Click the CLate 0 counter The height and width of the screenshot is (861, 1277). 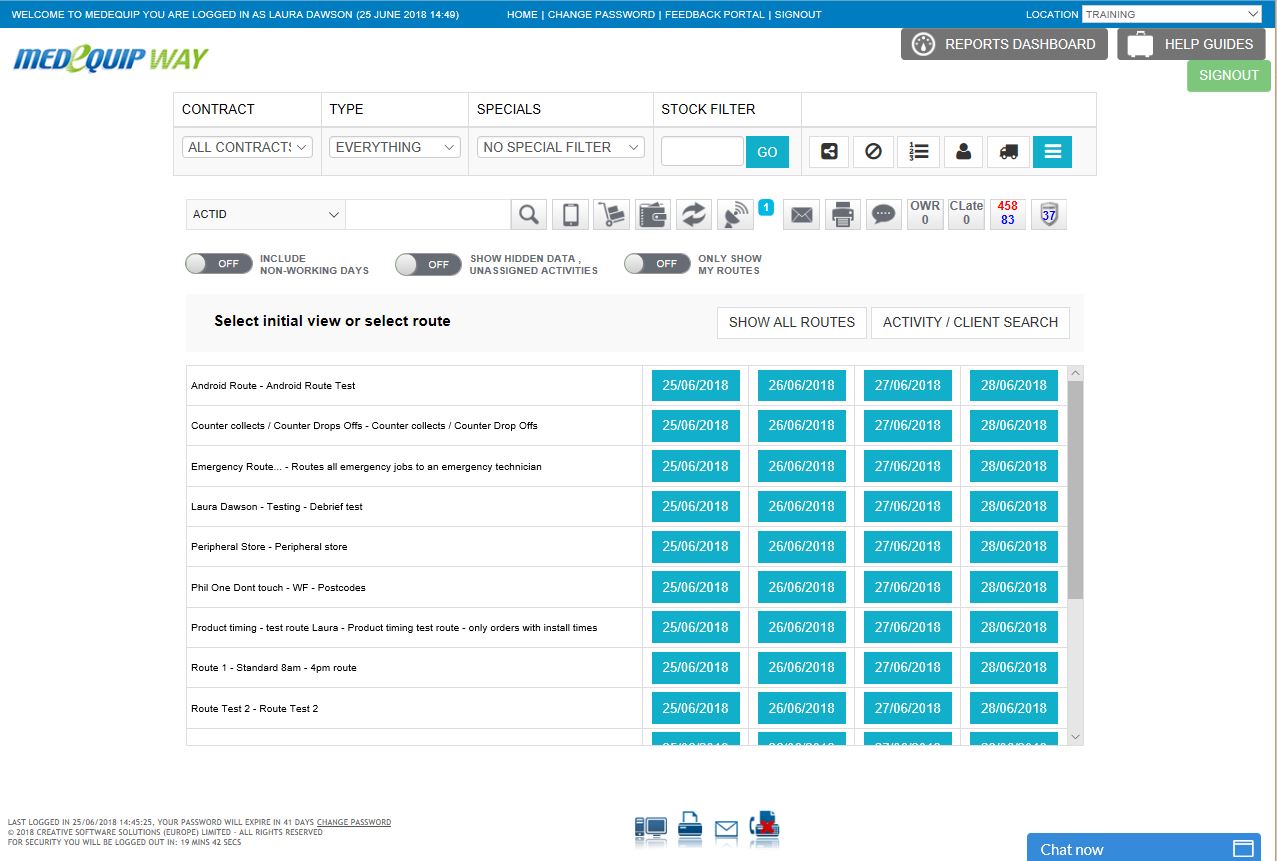[x=966, y=214]
